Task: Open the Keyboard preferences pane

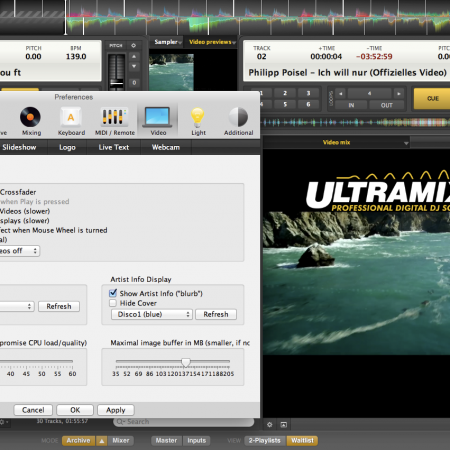Action: (x=71, y=121)
